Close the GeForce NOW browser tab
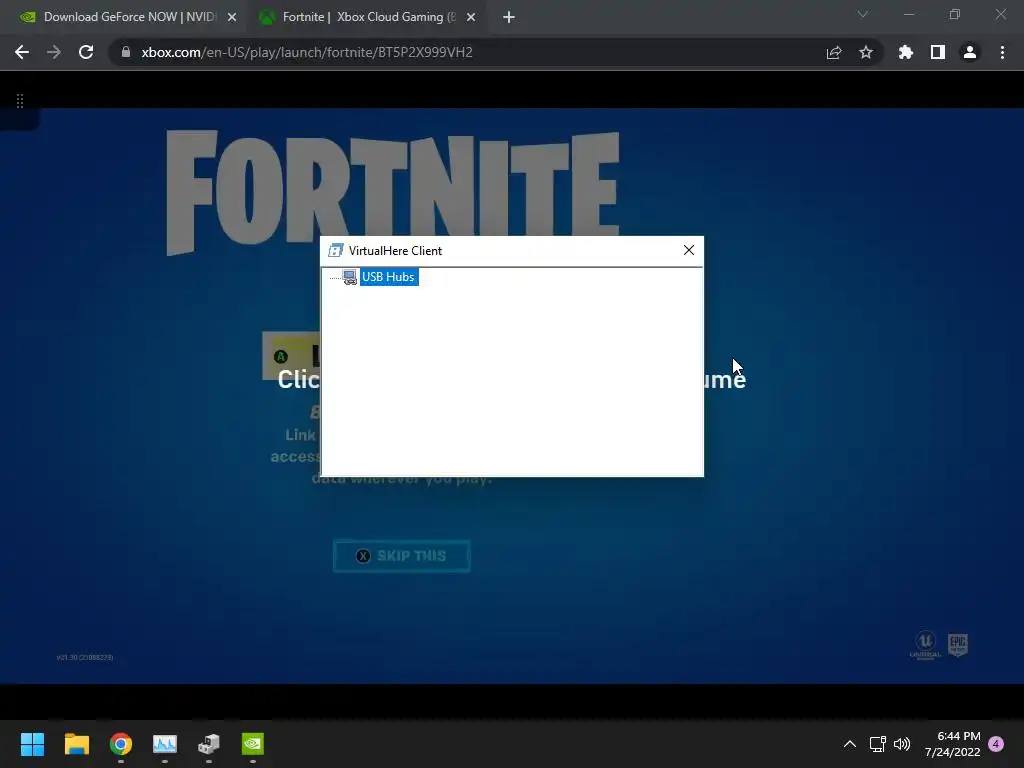The image size is (1024, 768). 232,17
